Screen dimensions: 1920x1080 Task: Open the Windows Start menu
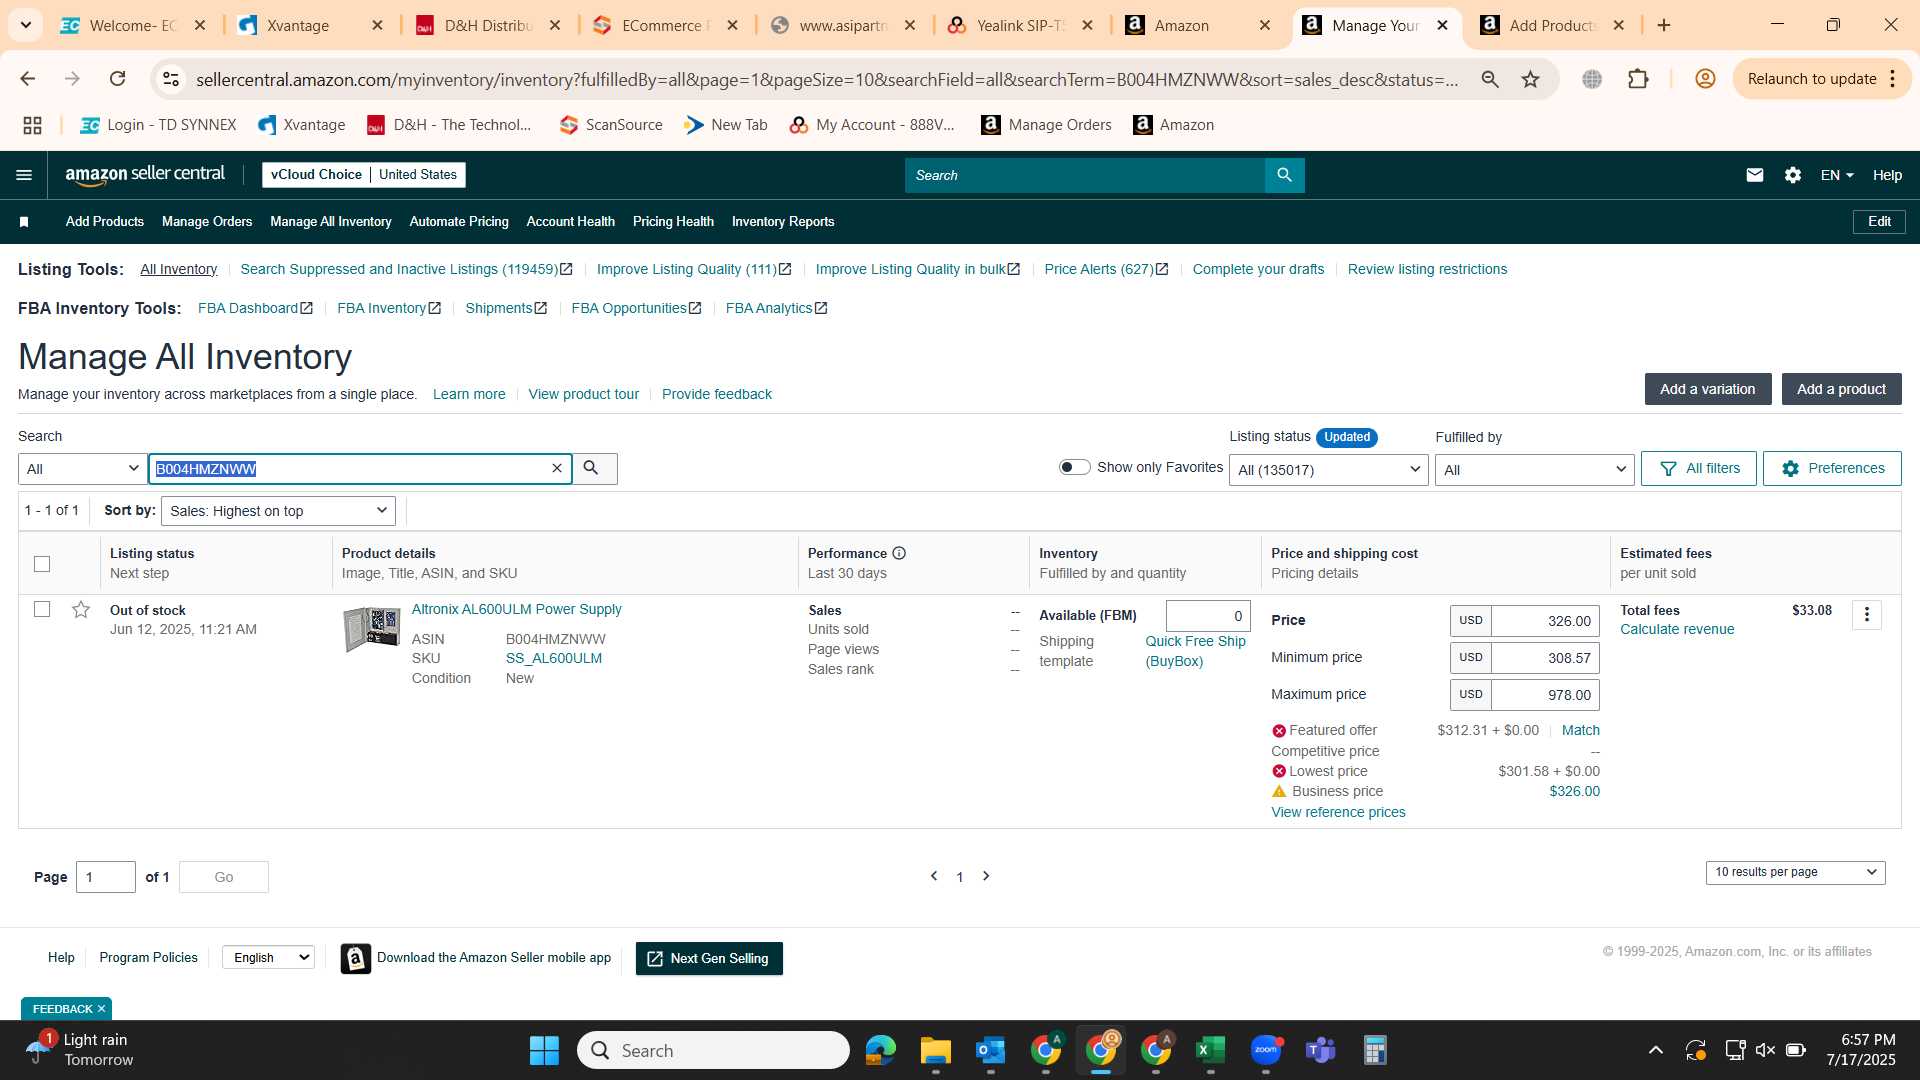544,1050
